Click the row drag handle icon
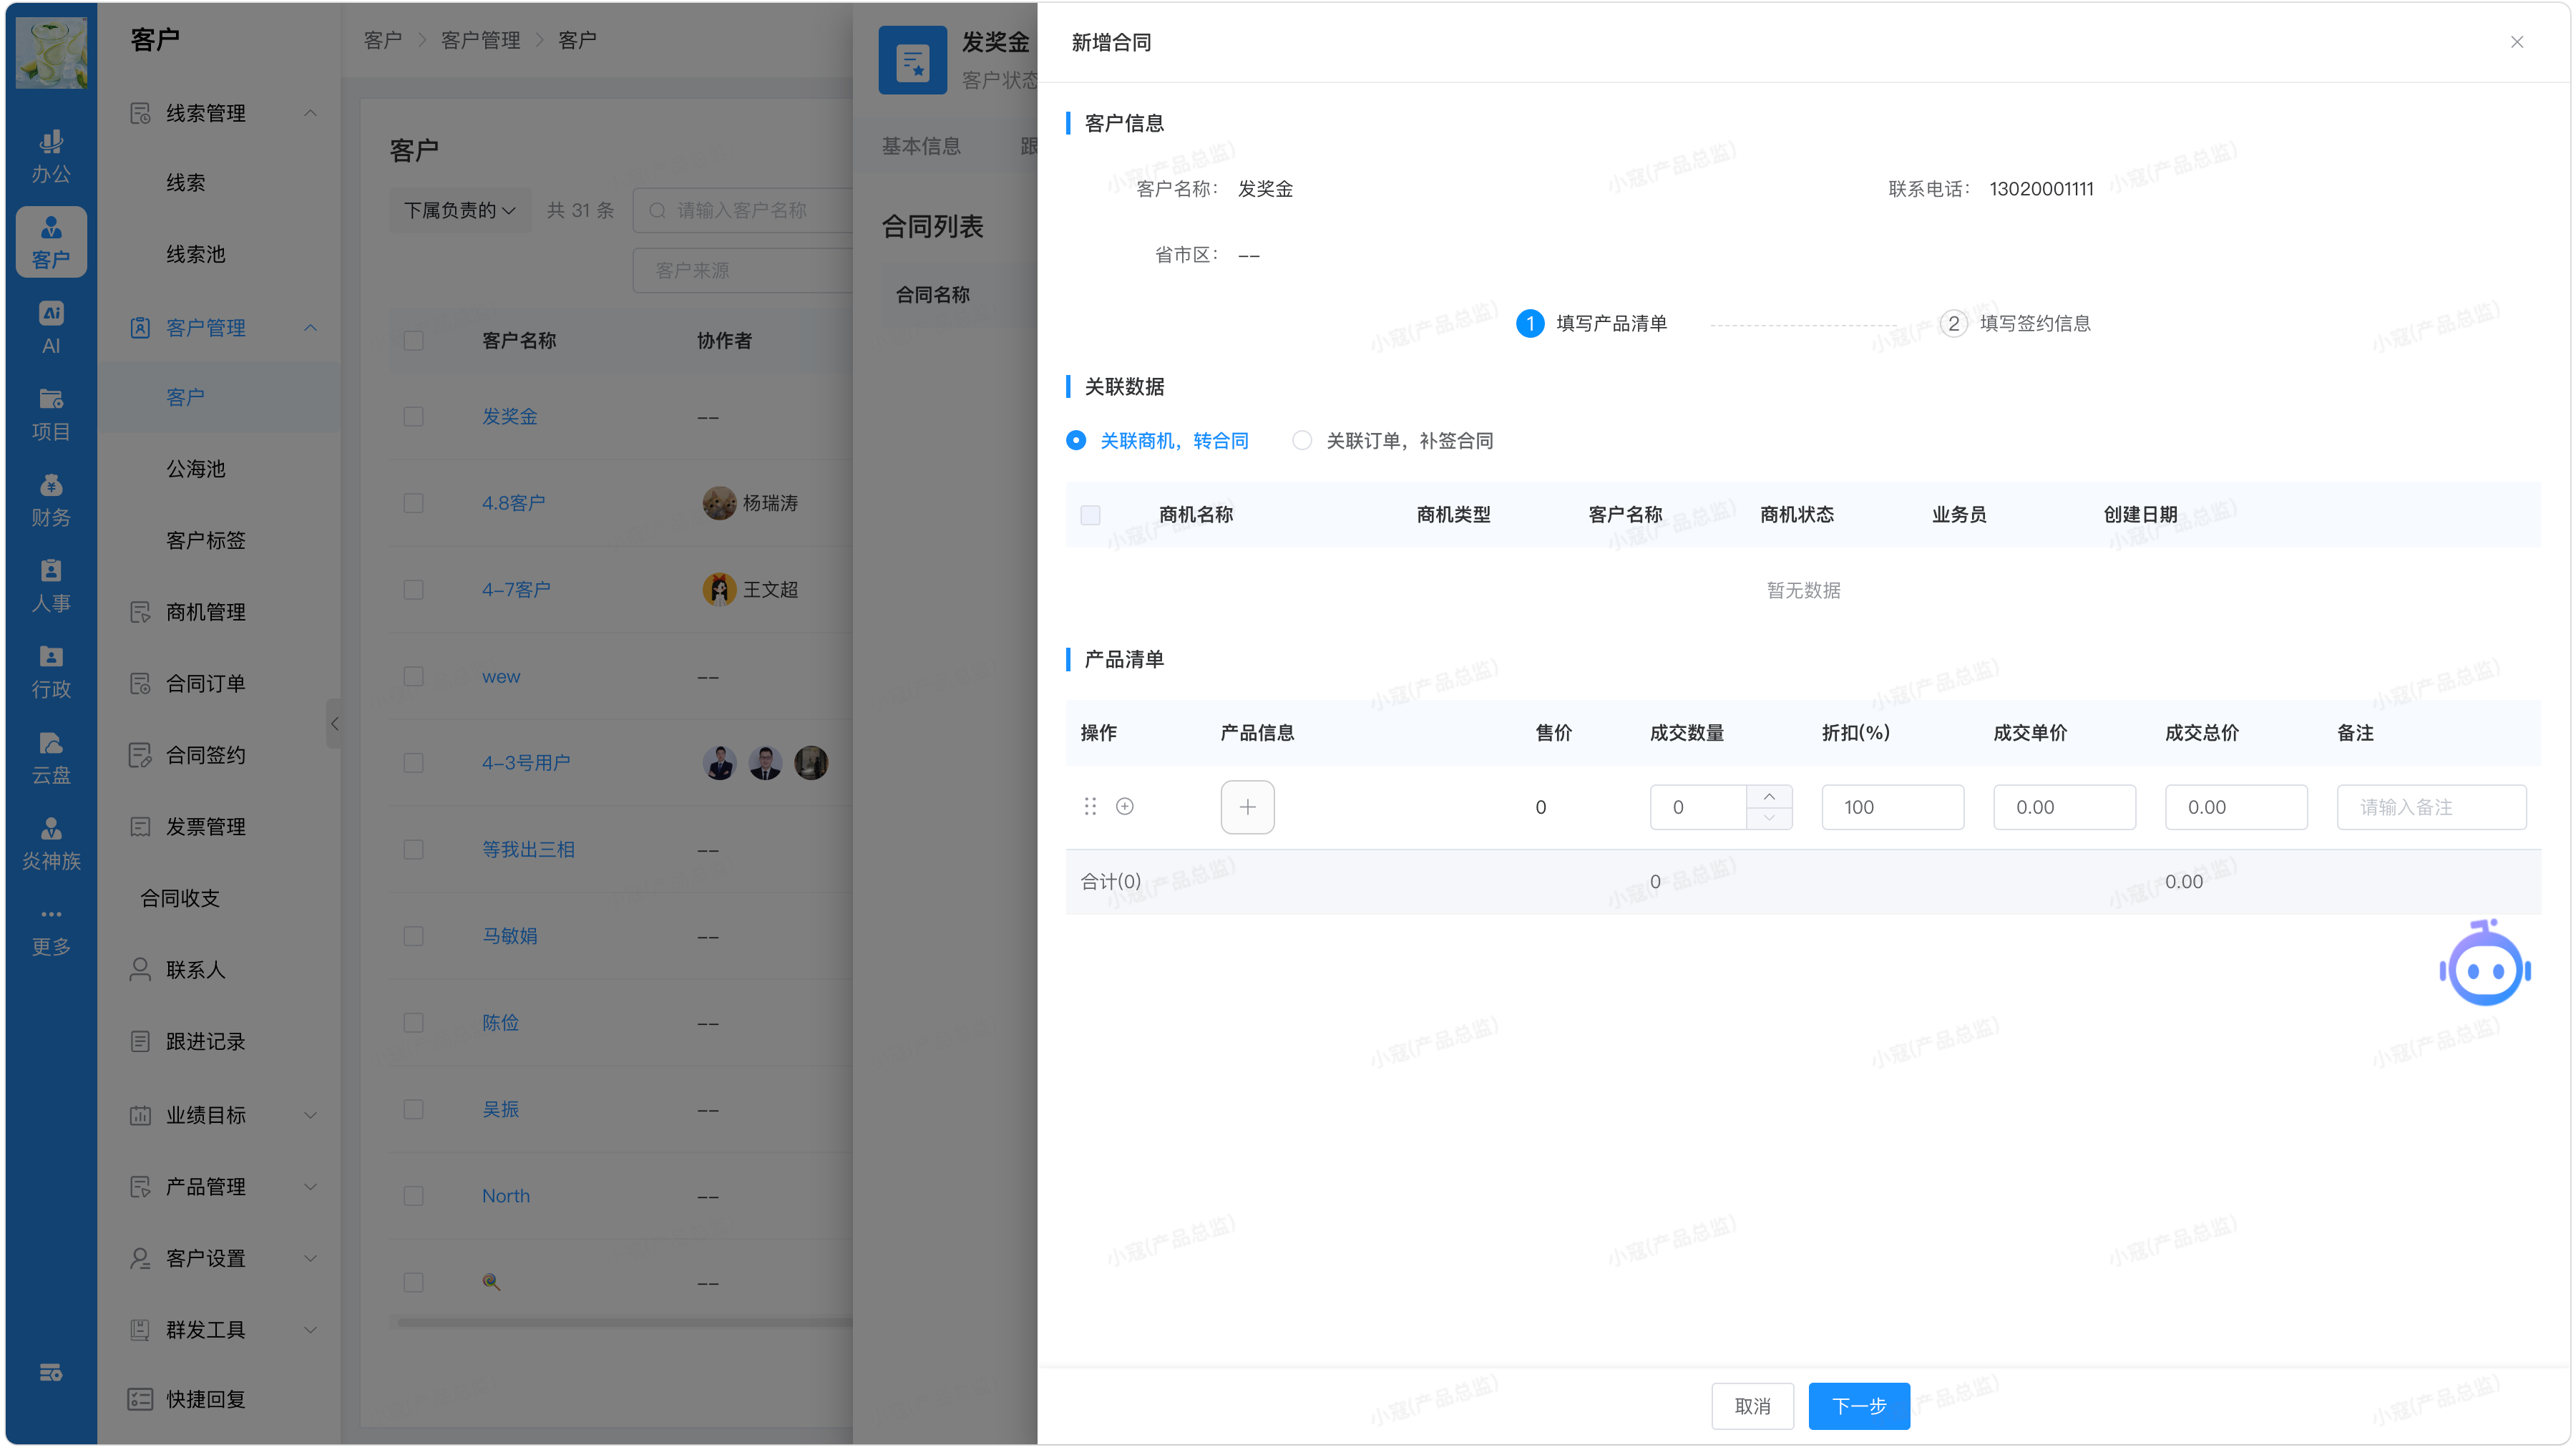The image size is (2576, 1450). point(1090,807)
